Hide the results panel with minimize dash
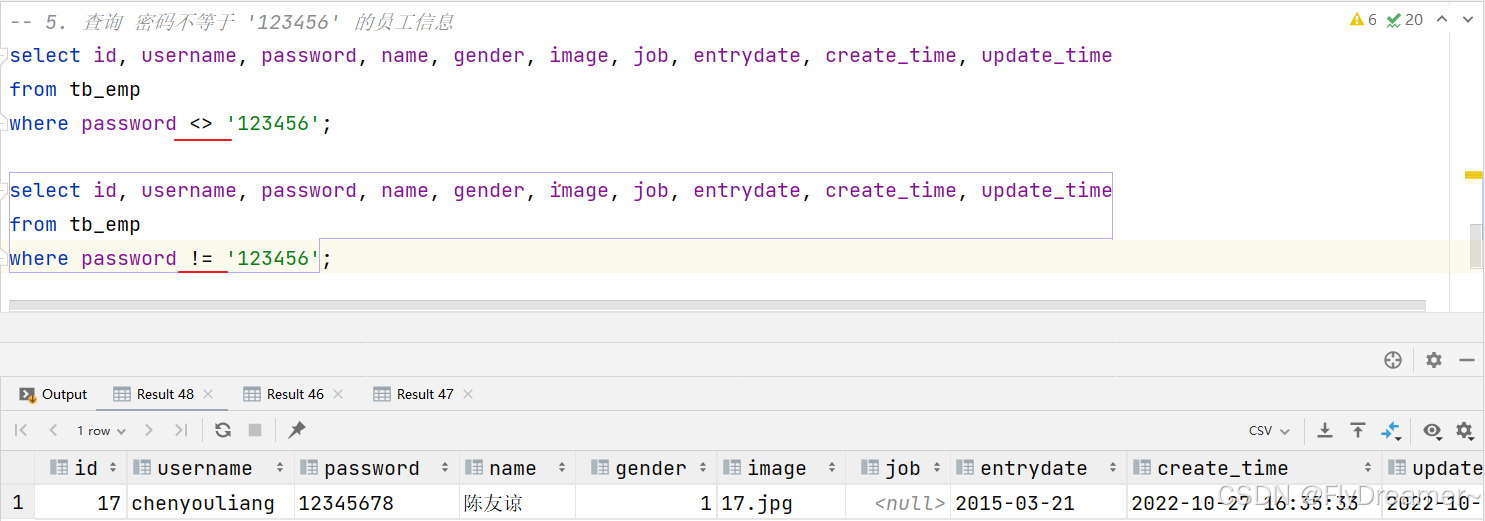The image size is (1485, 521). click(x=1467, y=360)
